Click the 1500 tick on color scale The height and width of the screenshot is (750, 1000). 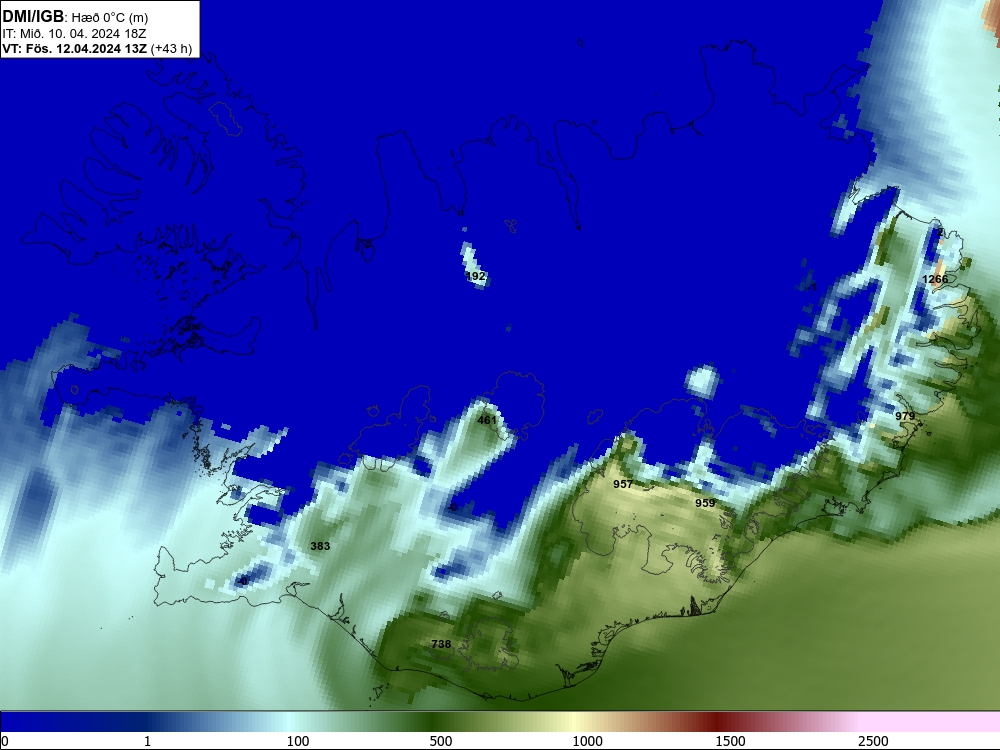[730, 741]
